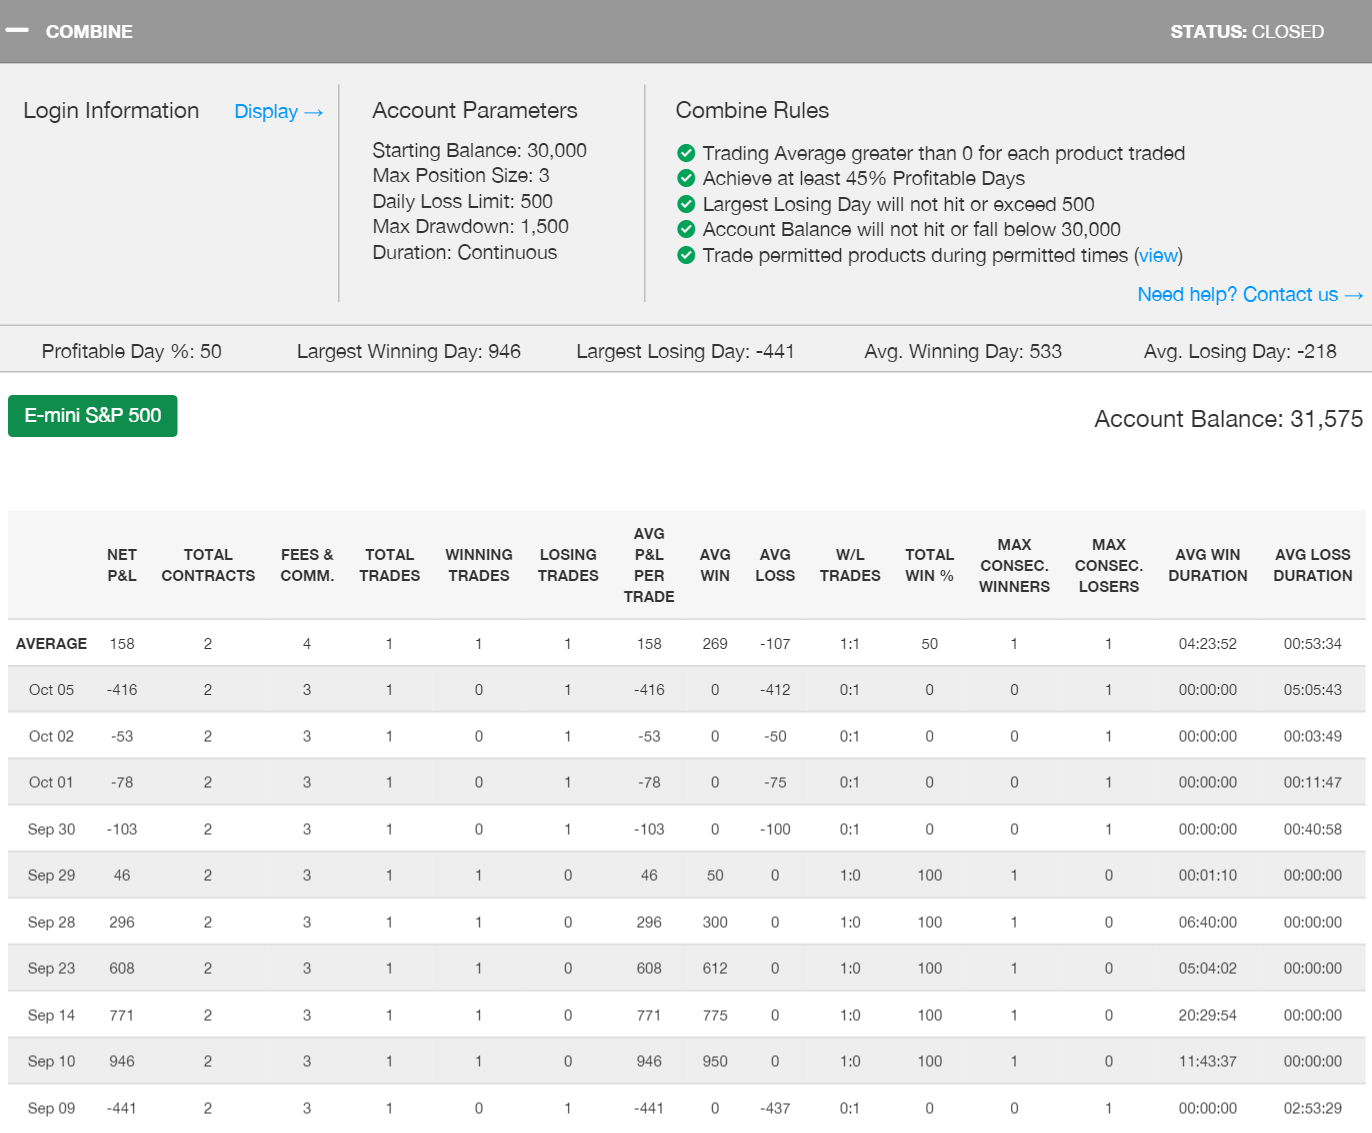Image resolution: width=1372 pixels, height=1133 pixels.
Task: Select the E-mini S&P 500 button
Action: click(x=93, y=416)
